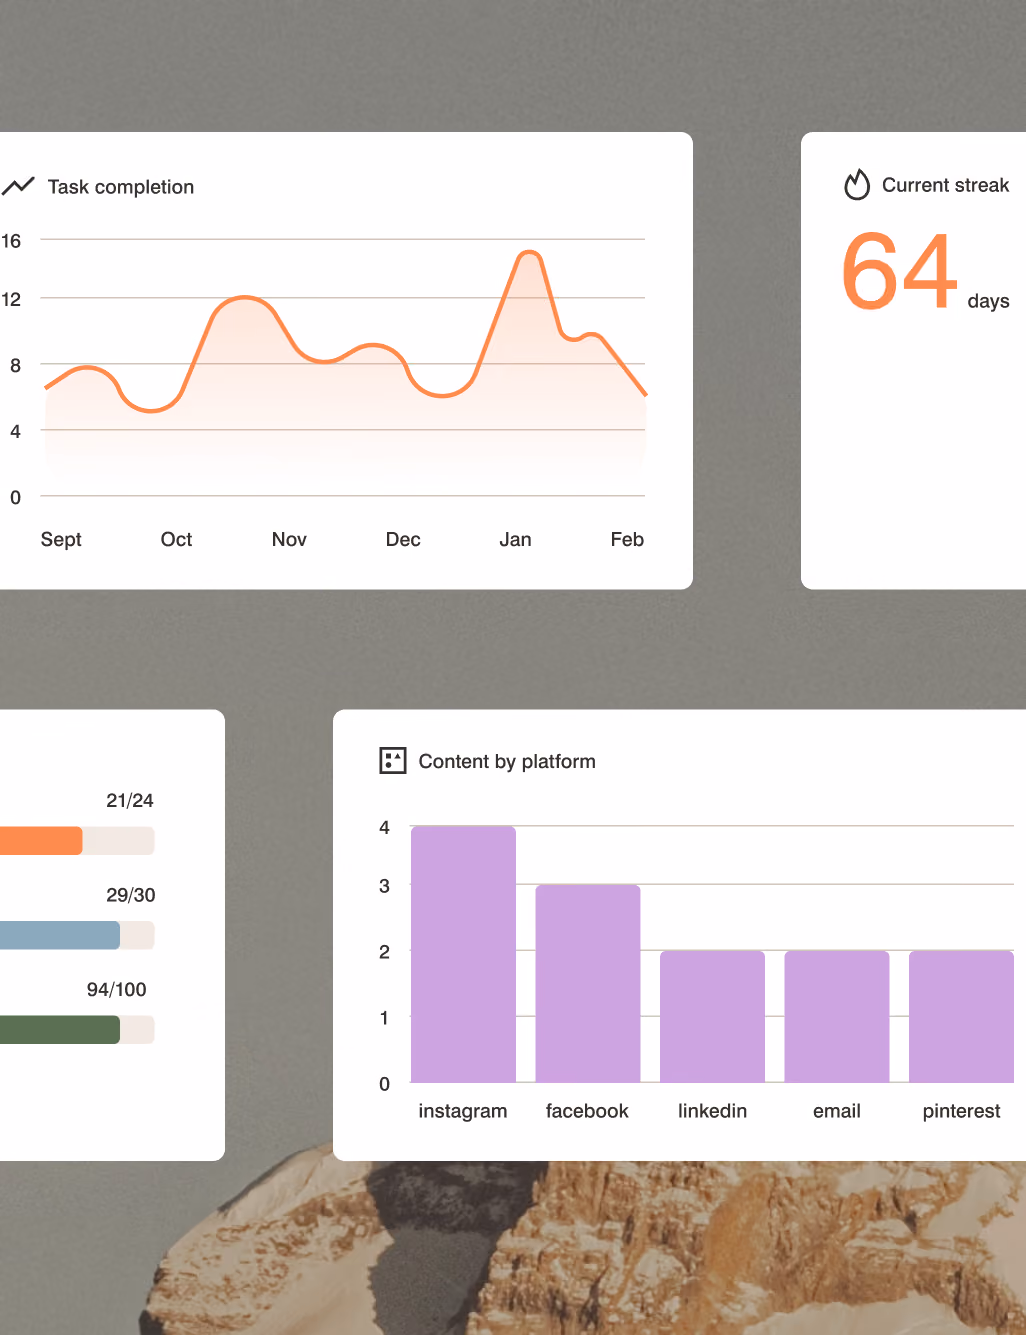Click the Current streak heading
The height and width of the screenshot is (1335, 1026).
click(946, 185)
